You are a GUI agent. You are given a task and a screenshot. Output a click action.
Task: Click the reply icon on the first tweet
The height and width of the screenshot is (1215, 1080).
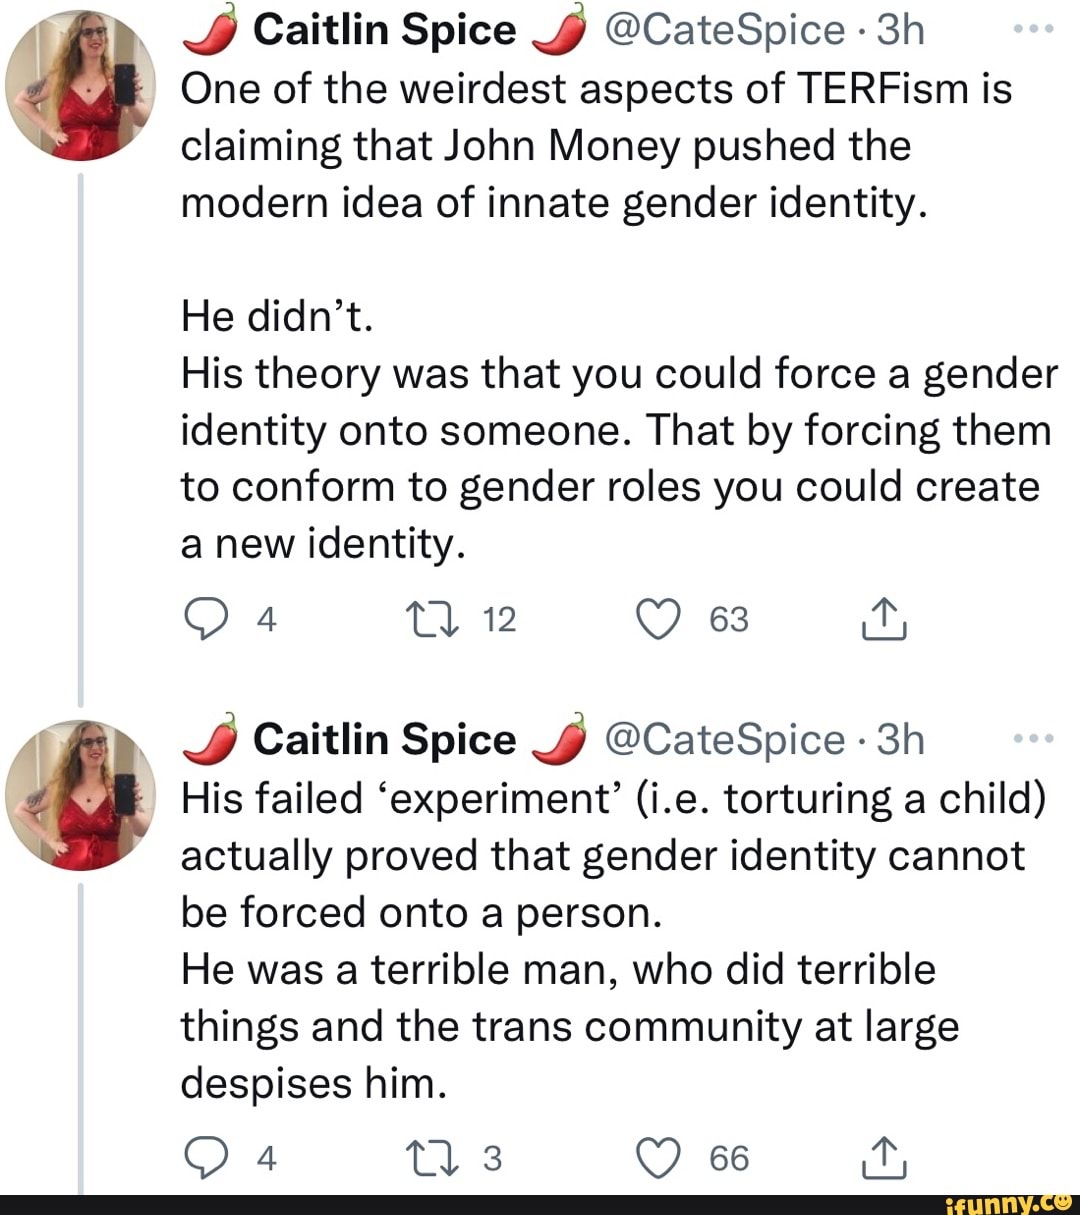(x=207, y=619)
